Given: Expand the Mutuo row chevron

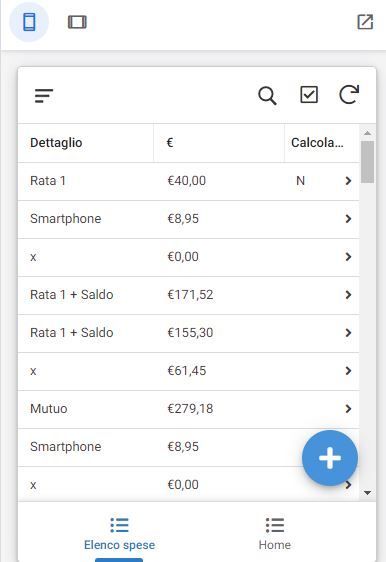Looking at the screenshot, I should click(x=348, y=409).
